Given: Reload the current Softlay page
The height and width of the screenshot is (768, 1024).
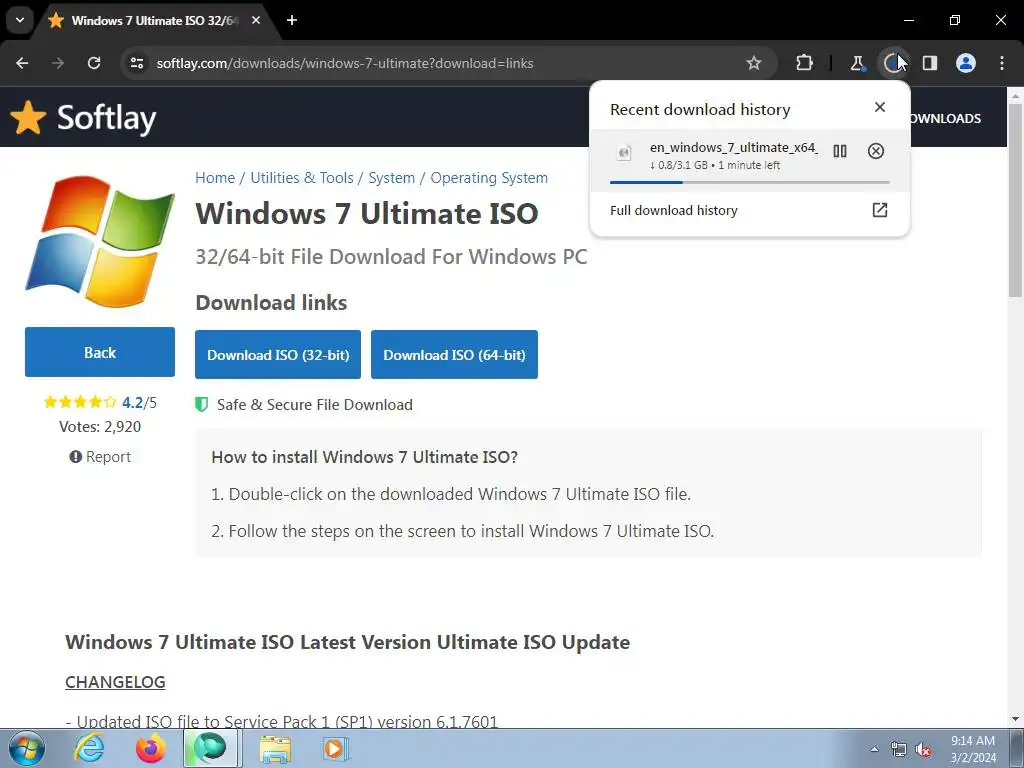Looking at the screenshot, I should click(94, 63).
